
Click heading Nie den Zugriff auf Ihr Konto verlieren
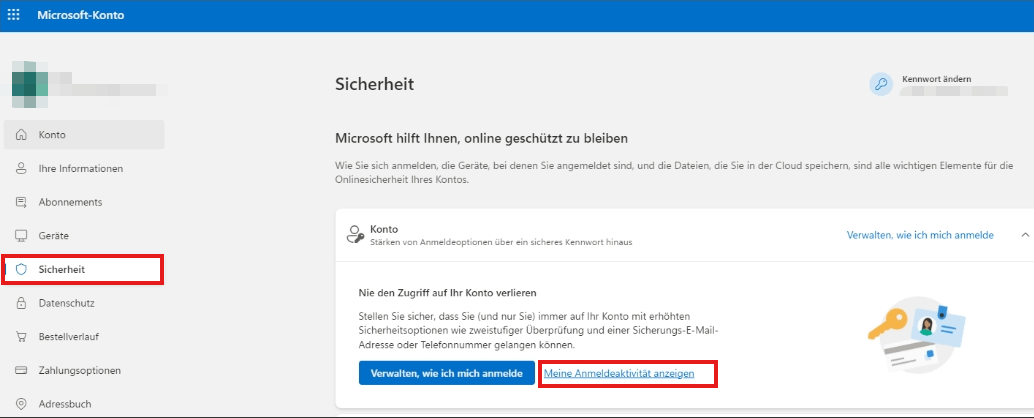click(x=447, y=292)
